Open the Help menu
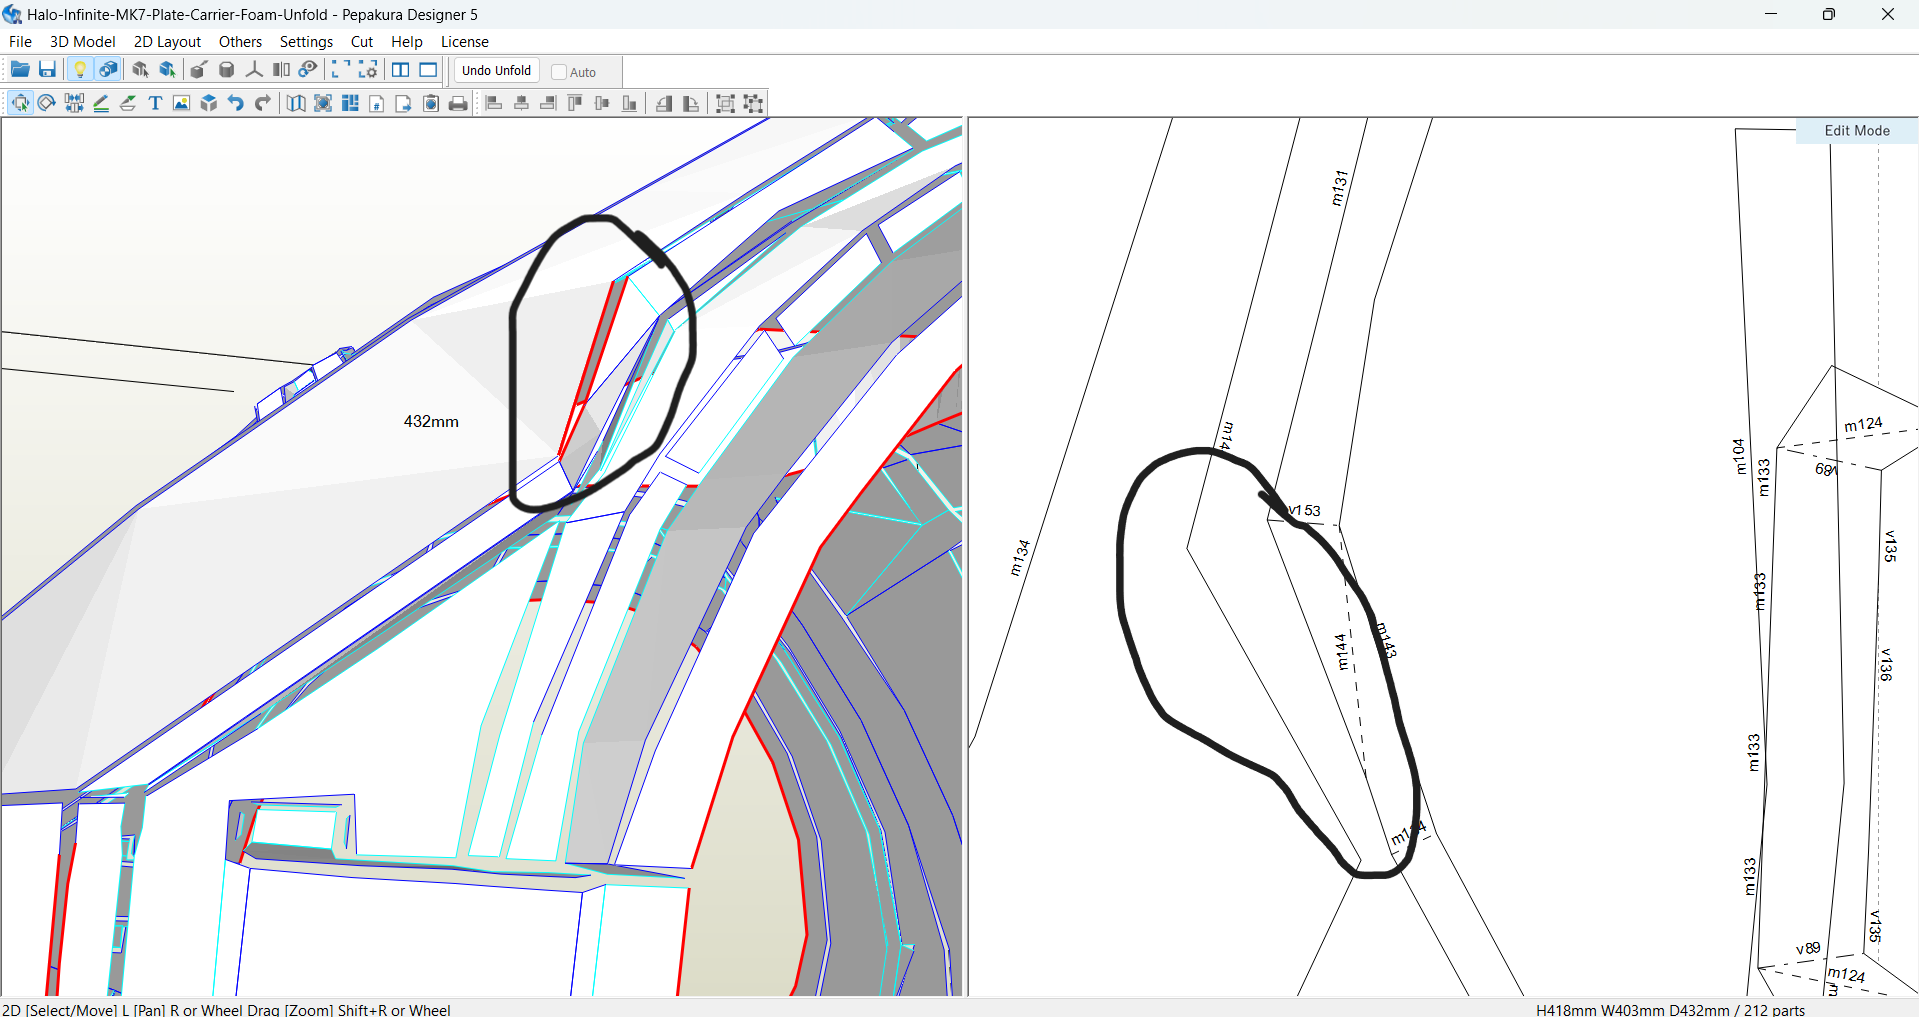Viewport: 1919px width, 1017px height. pyautogui.click(x=407, y=42)
